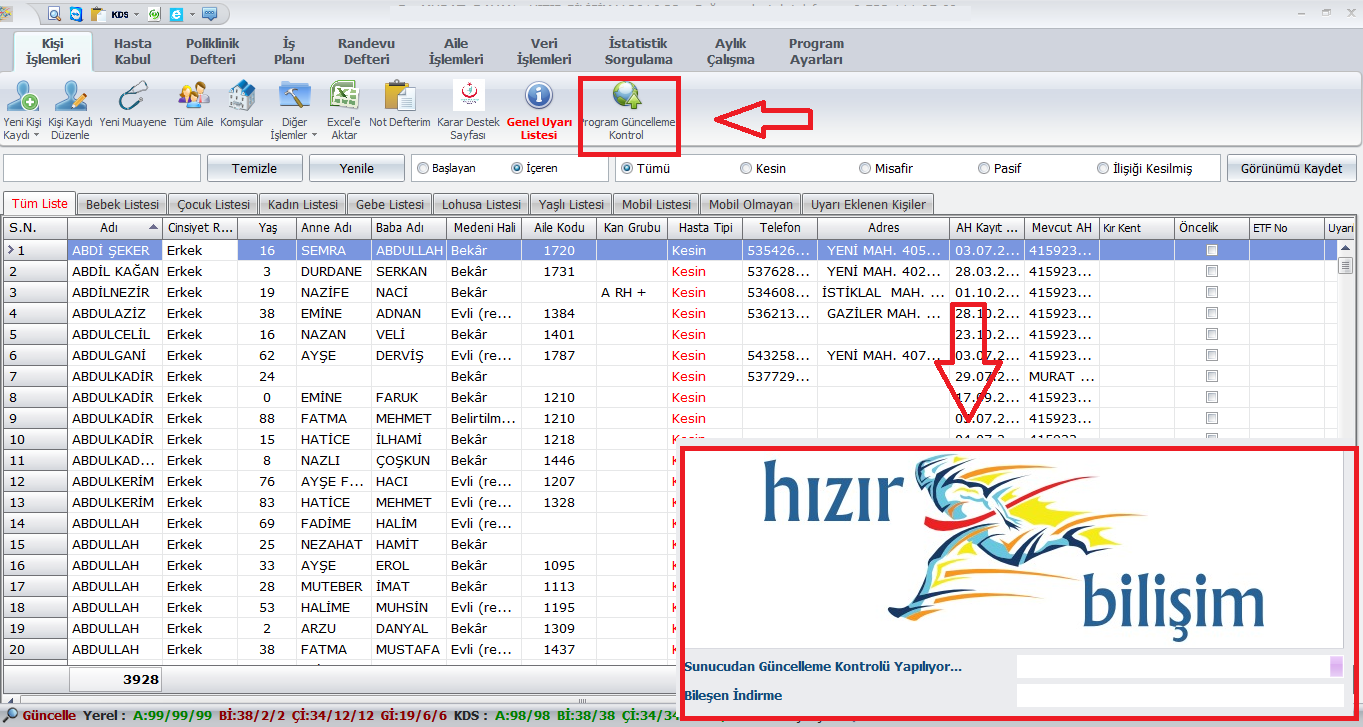Click Görünümü Kaydet button
Image resolution: width=1363 pixels, height=727 pixels.
coord(1291,168)
